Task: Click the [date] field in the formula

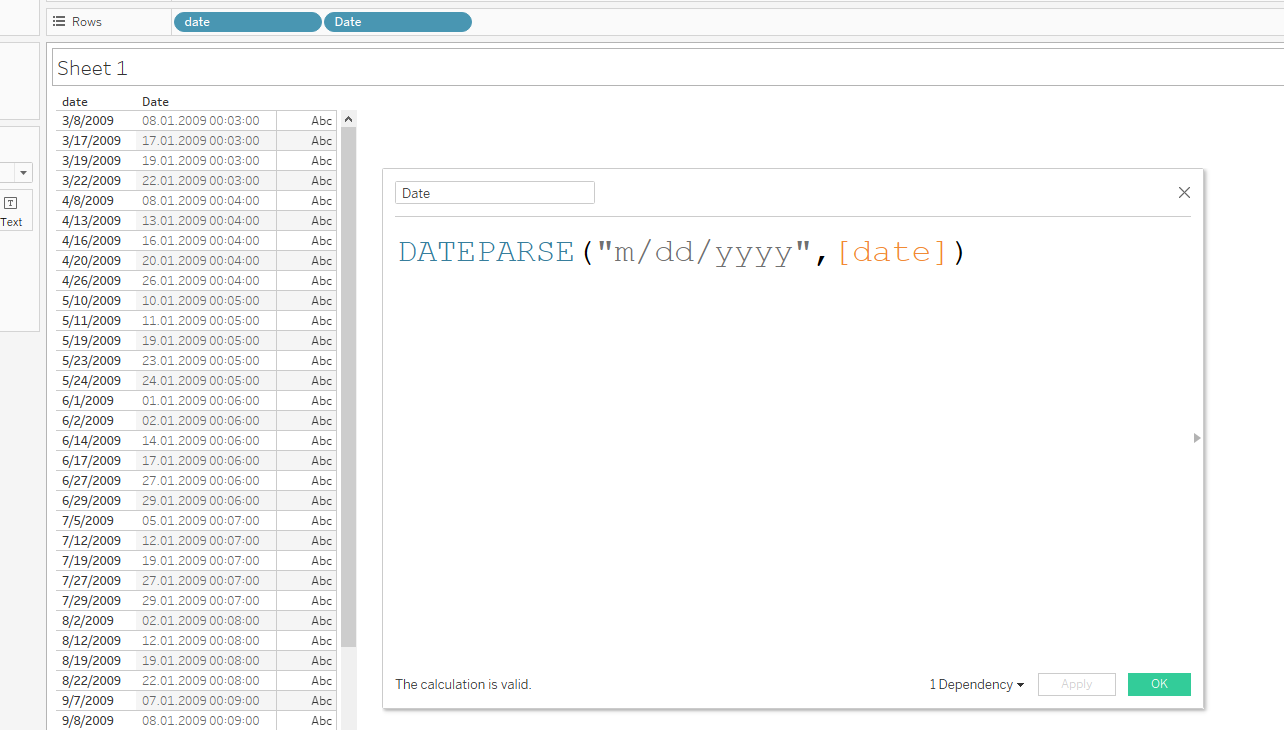Action: (x=892, y=252)
